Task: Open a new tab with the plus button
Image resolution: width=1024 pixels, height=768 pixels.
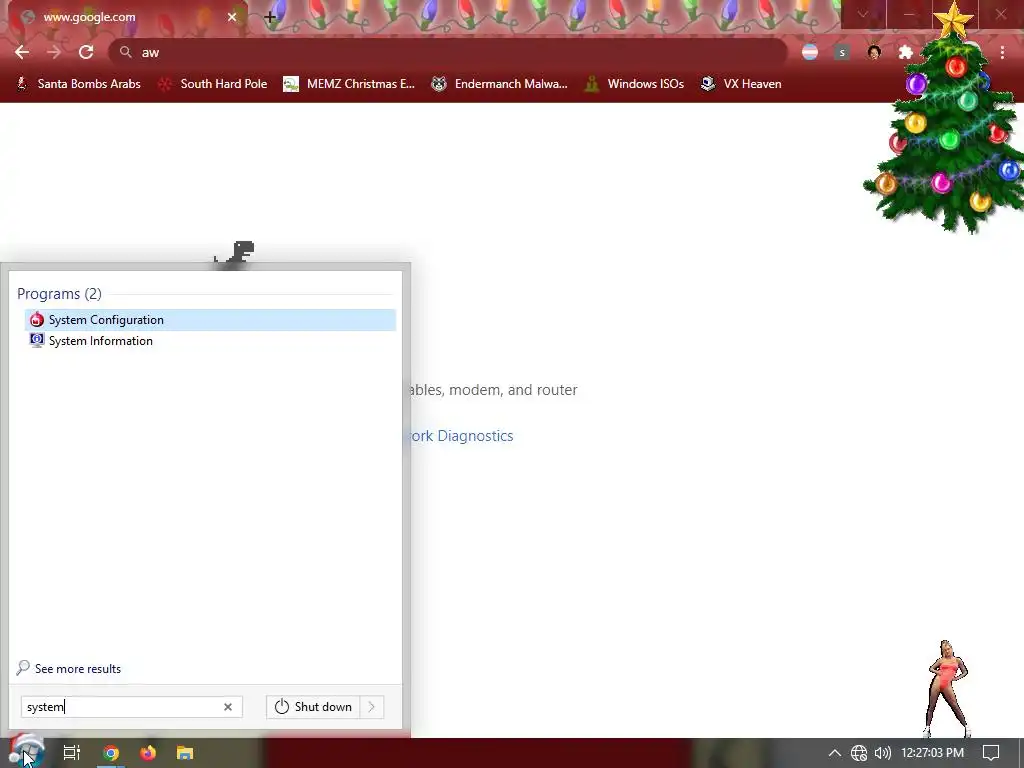Action: point(270,17)
